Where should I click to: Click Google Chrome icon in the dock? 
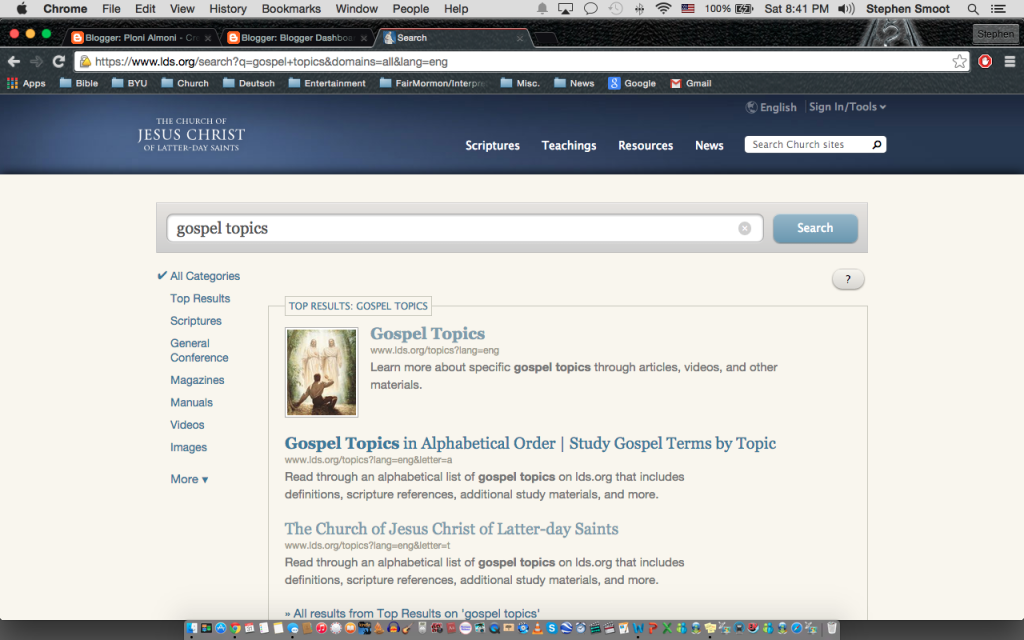pos(235,628)
